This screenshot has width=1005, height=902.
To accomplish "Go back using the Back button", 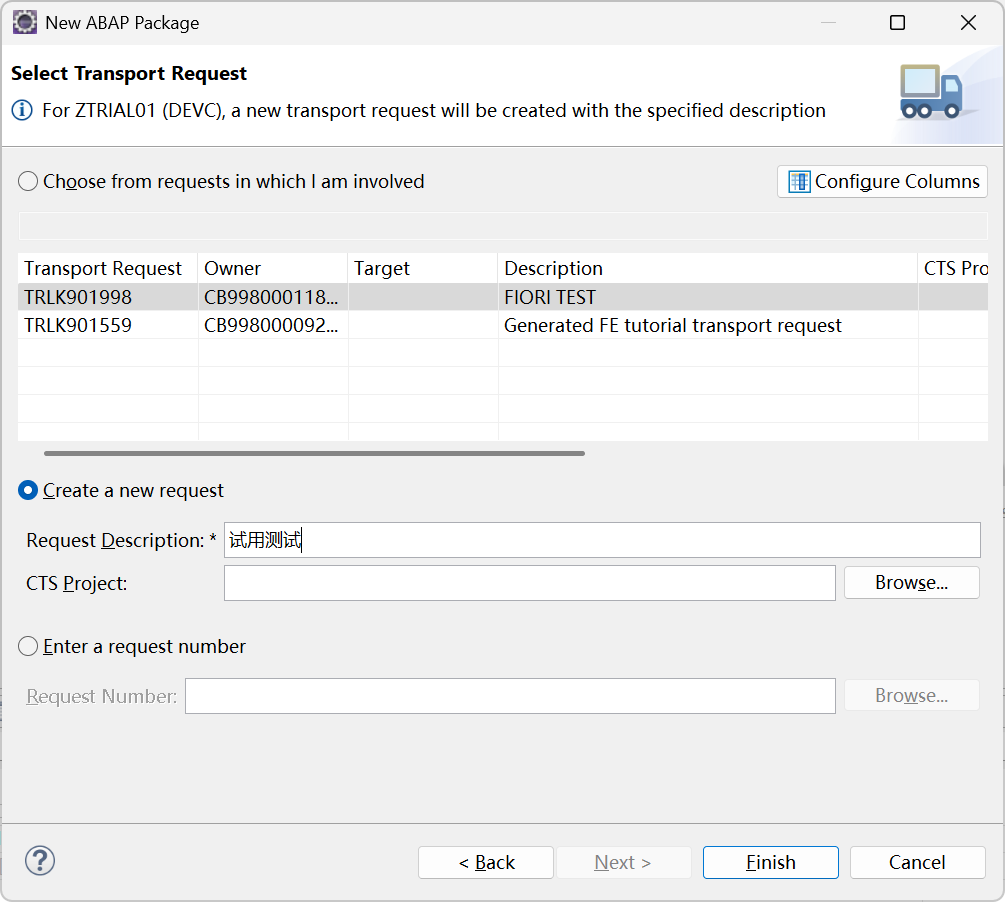I will coord(485,862).
